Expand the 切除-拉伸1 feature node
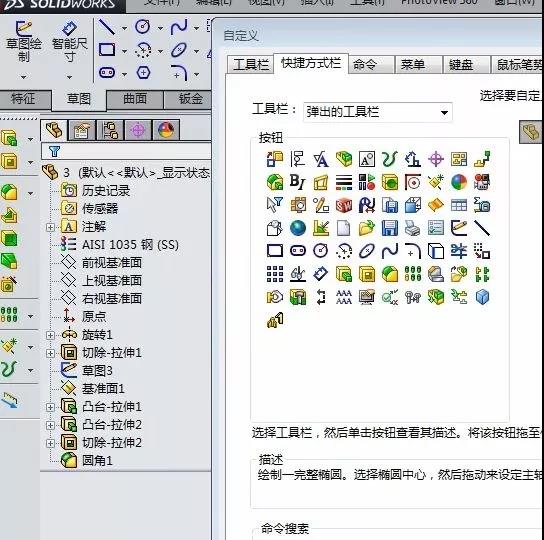 coord(50,353)
